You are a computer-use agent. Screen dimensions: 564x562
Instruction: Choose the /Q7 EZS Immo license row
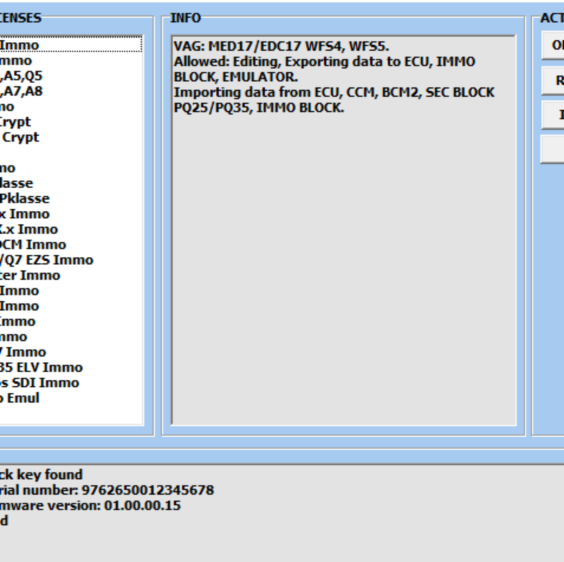click(x=71, y=260)
